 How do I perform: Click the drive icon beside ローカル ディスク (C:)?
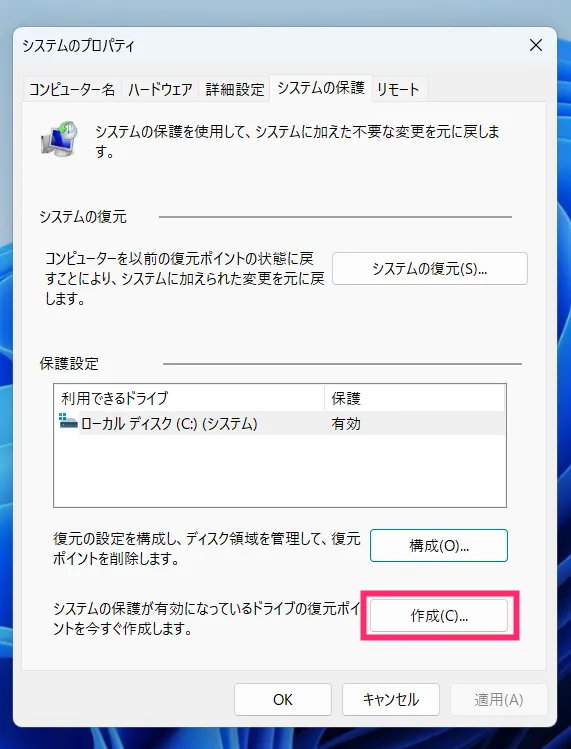68,422
